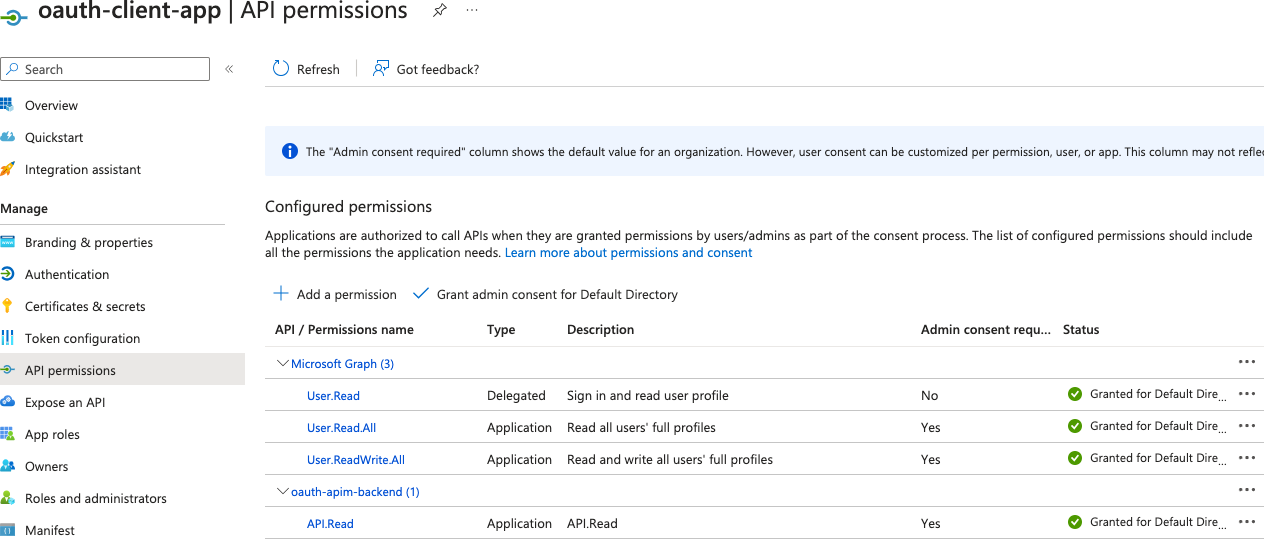This screenshot has height=549, width=1264.
Task: Click the plus icon for Add a permission
Action: pos(281,294)
